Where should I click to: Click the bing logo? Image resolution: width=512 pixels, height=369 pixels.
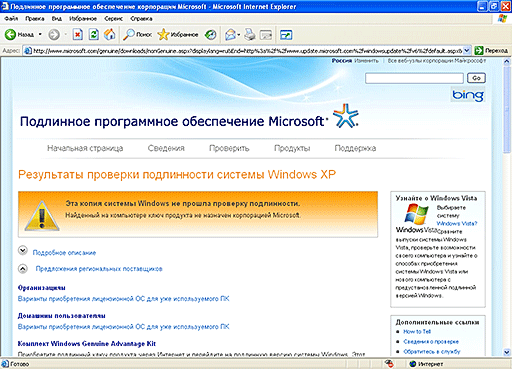click(x=468, y=95)
